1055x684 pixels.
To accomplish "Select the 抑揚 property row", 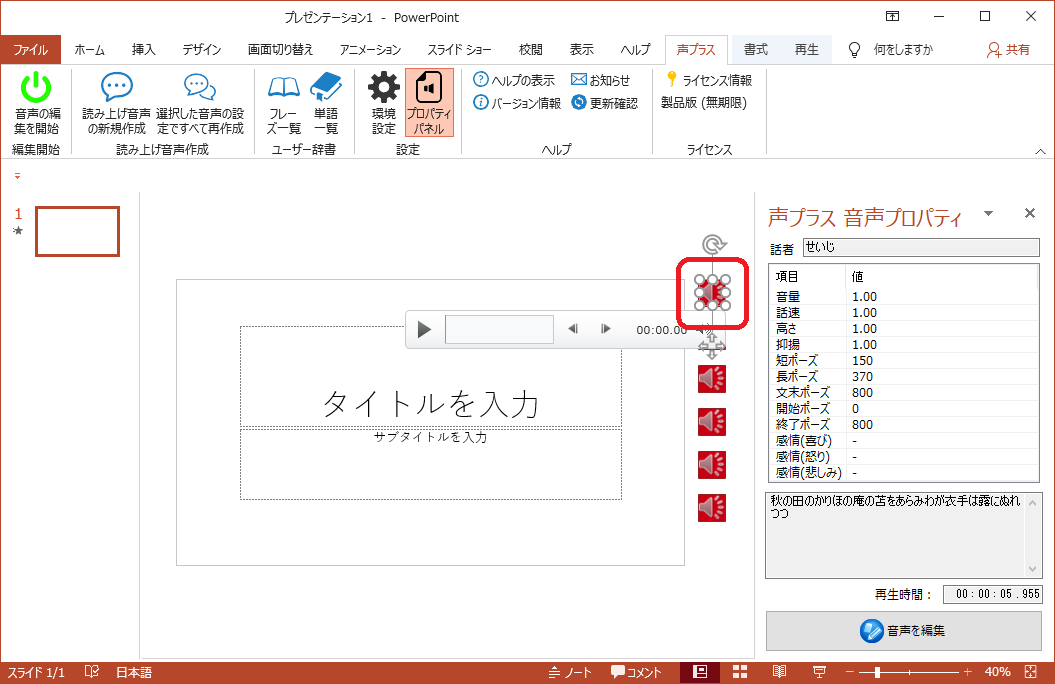I will [904, 345].
